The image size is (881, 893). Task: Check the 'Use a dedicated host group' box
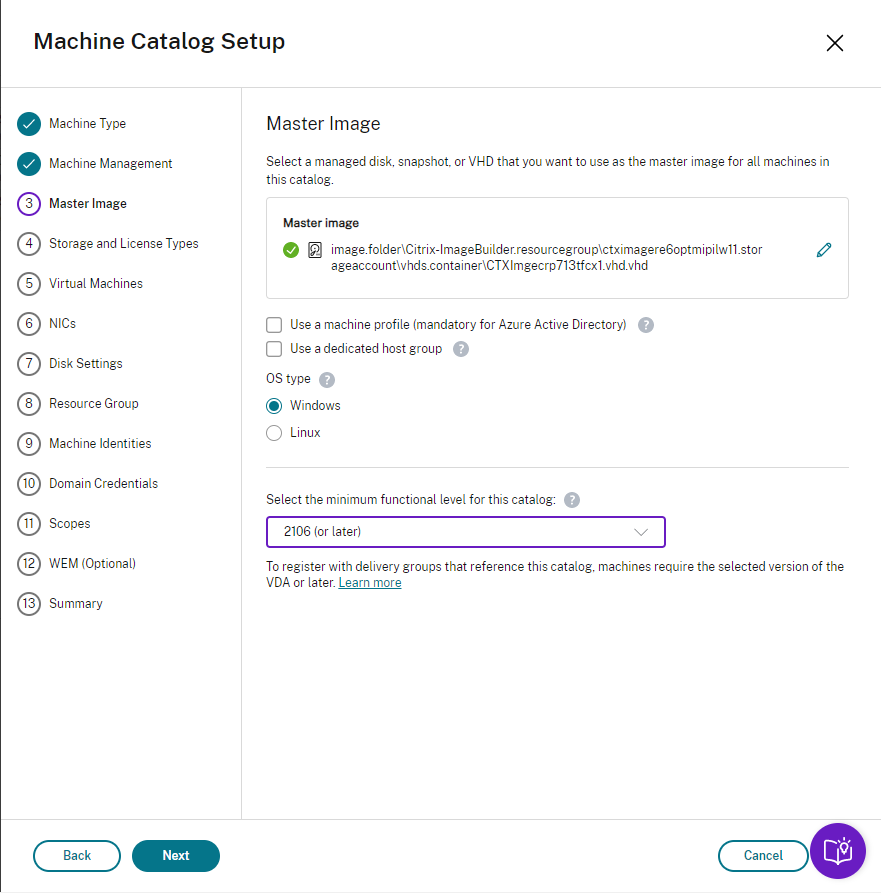click(274, 349)
